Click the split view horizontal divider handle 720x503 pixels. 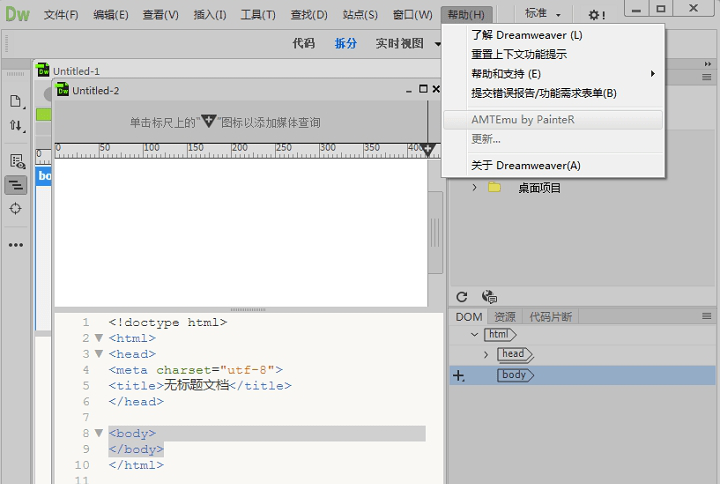click(x=248, y=310)
